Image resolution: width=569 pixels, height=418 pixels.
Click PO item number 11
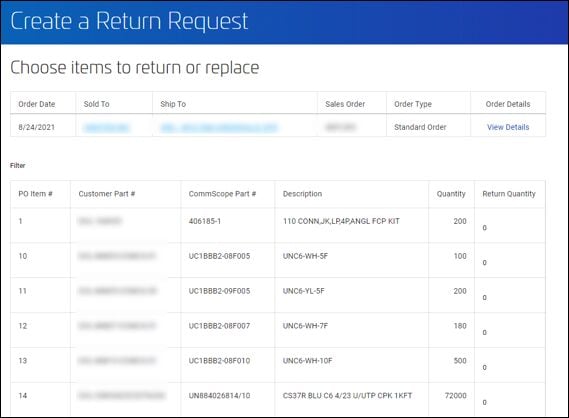tap(22, 291)
